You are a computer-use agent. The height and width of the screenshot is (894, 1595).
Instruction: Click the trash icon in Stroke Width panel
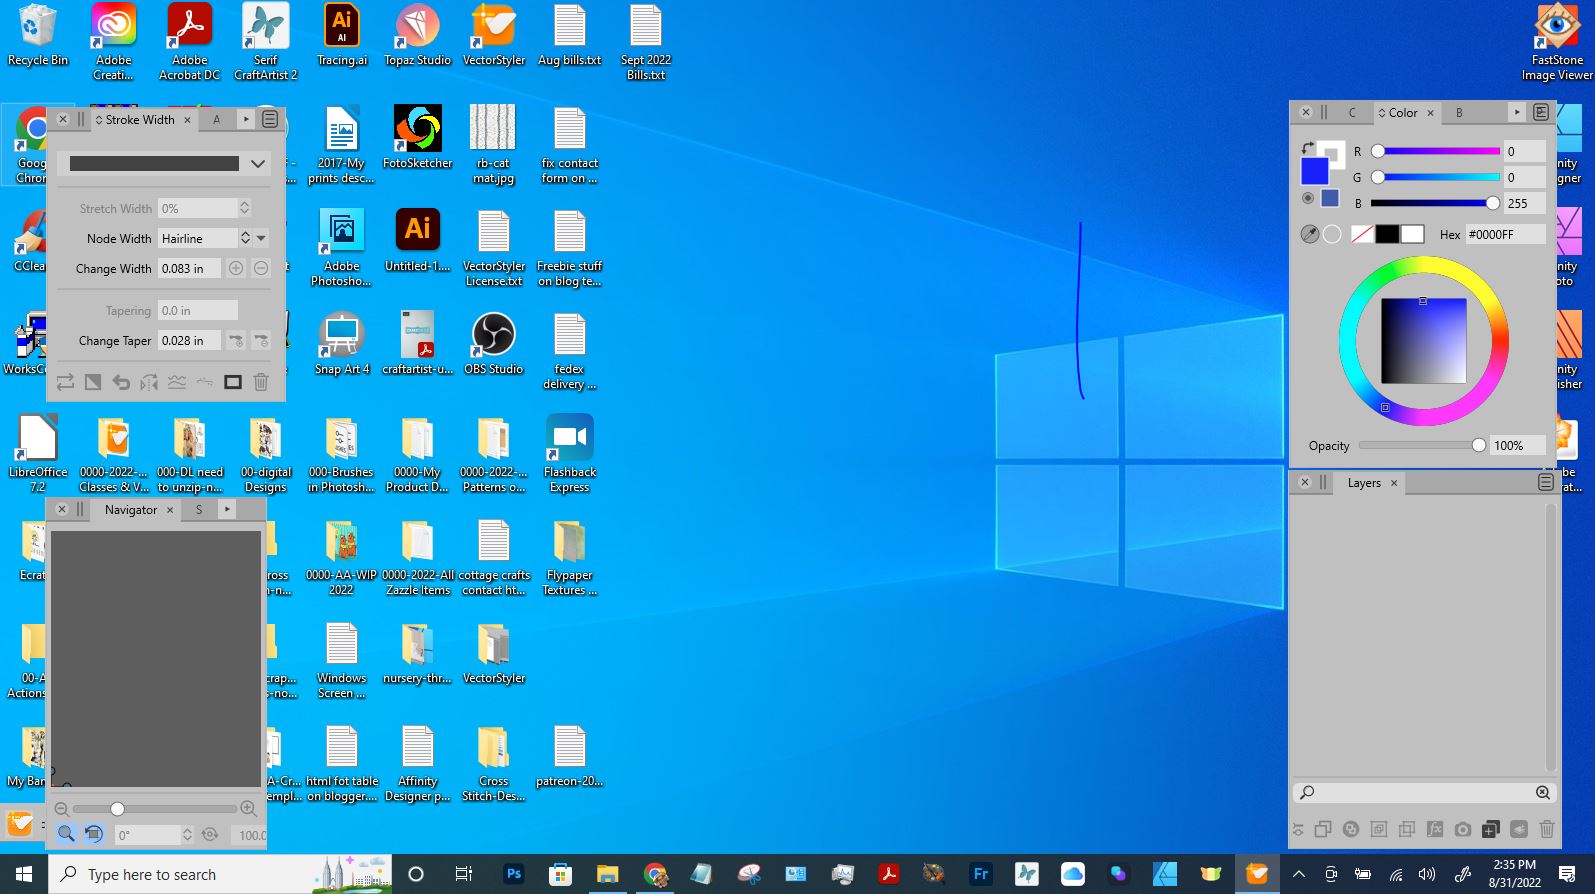[261, 382]
